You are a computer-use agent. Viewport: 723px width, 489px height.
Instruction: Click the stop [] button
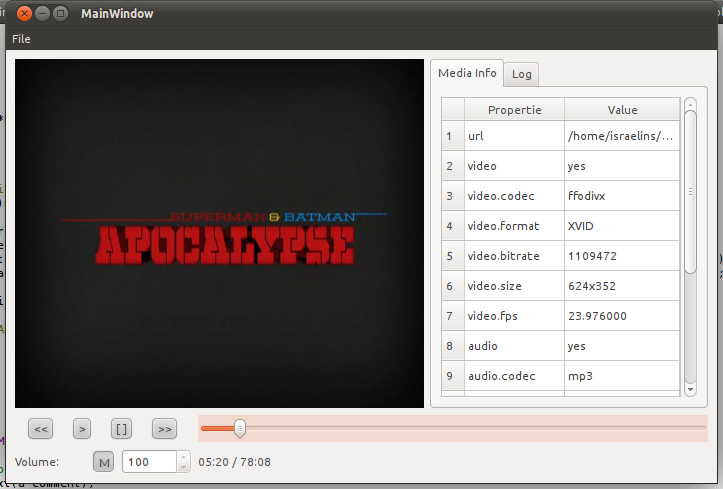121,429
